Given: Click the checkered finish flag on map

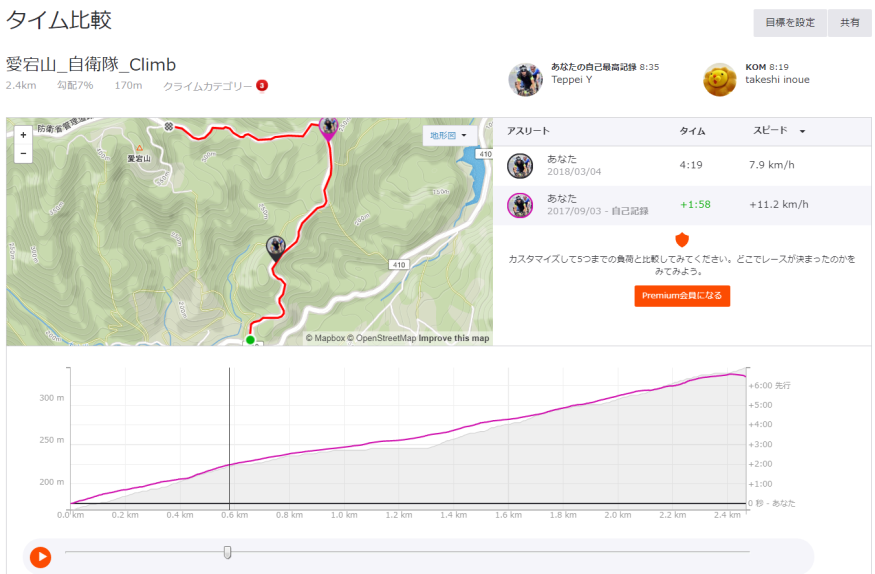Looking at the screenshot, I should pos(169,127).
